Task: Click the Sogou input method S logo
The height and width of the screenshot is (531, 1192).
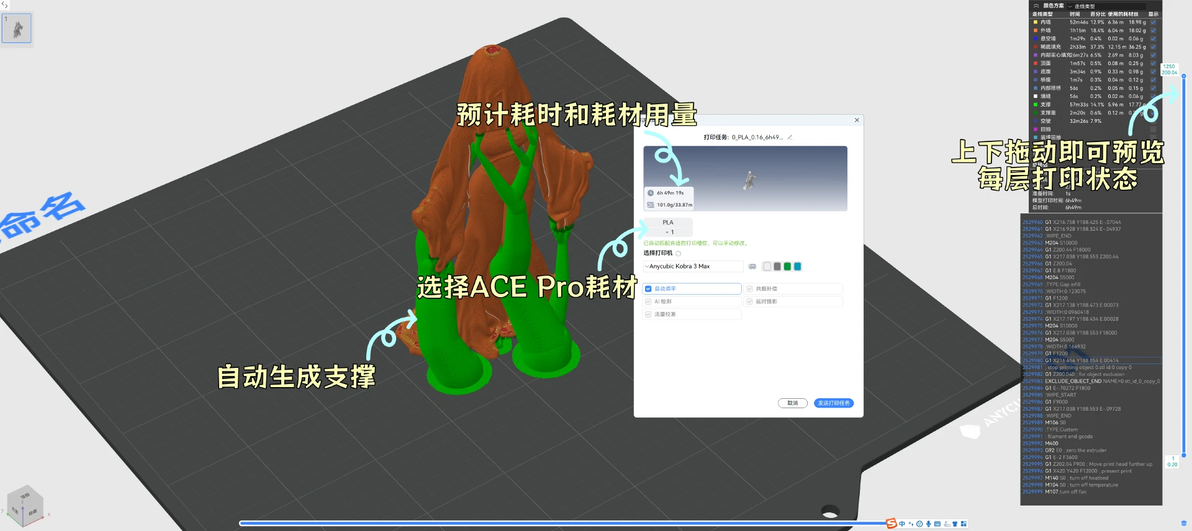Action: click(x=892, y=523)
